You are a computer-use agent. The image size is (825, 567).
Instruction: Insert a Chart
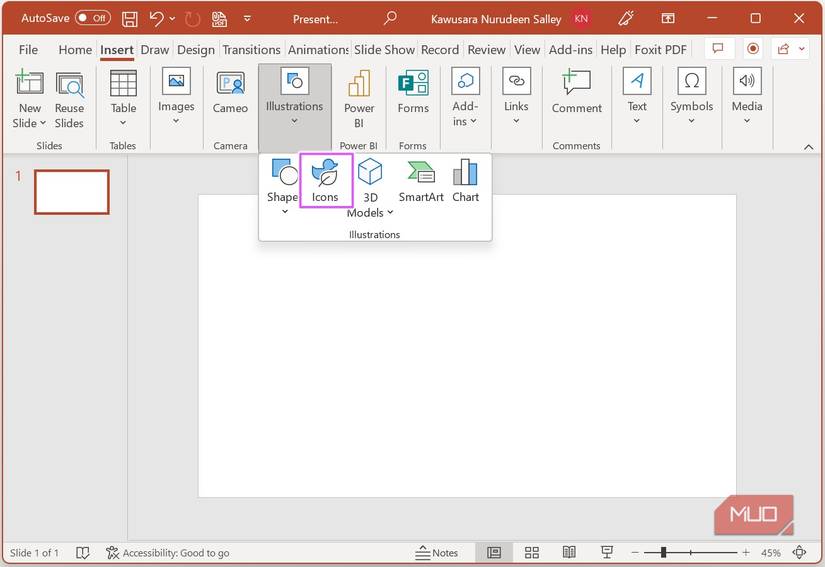466,181
